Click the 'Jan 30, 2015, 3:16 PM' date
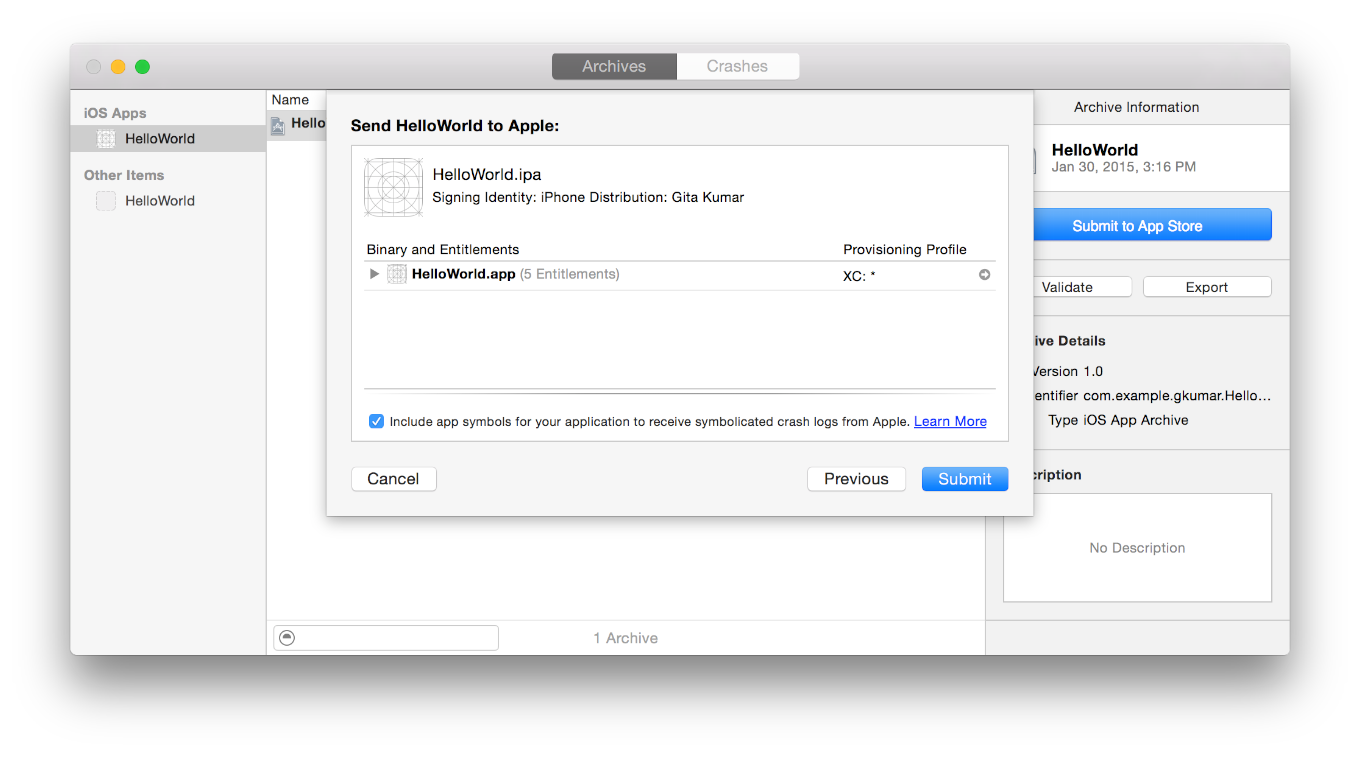1360x757 pixels. pyautogui.click(x=1123, y=167)
